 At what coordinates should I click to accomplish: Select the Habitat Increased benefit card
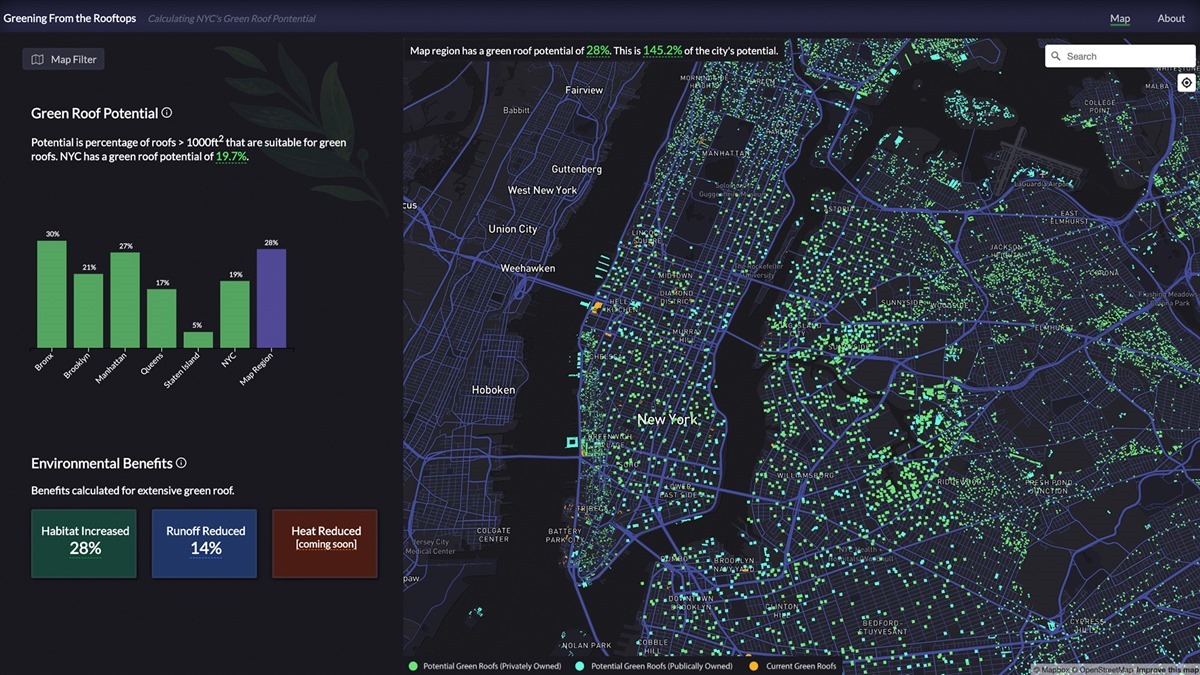[x=85, y=543]
